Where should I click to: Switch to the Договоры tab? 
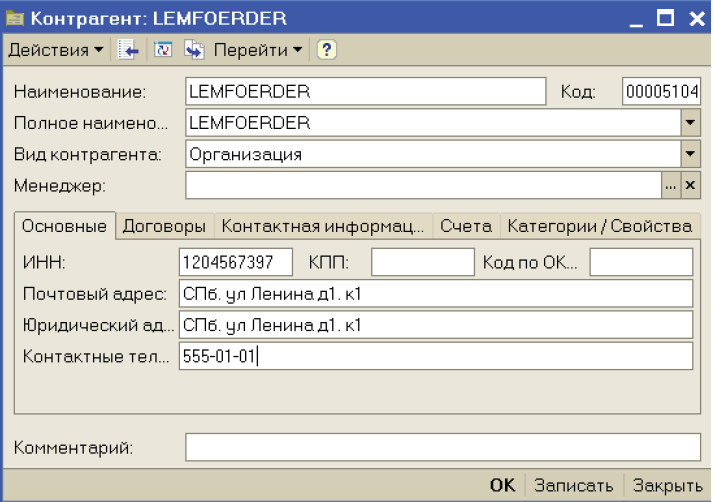164,226
